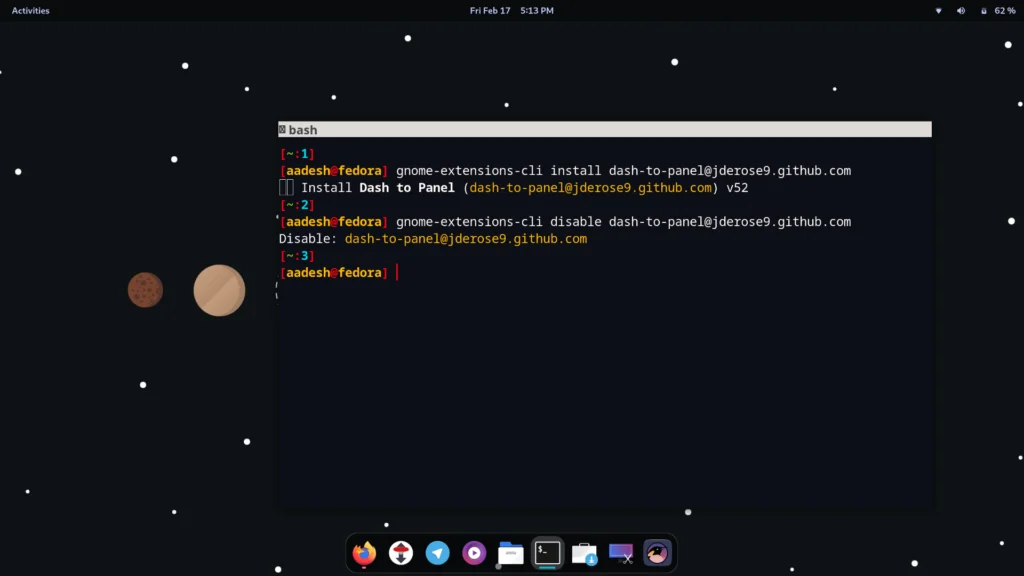
Task: Open Telegram from the dock
Action: click(437, 553)
